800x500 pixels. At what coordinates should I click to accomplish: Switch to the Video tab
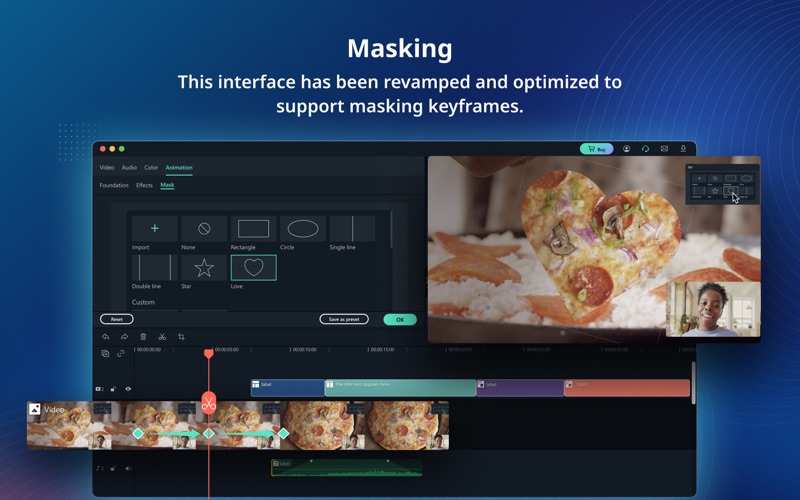[107, 167]
